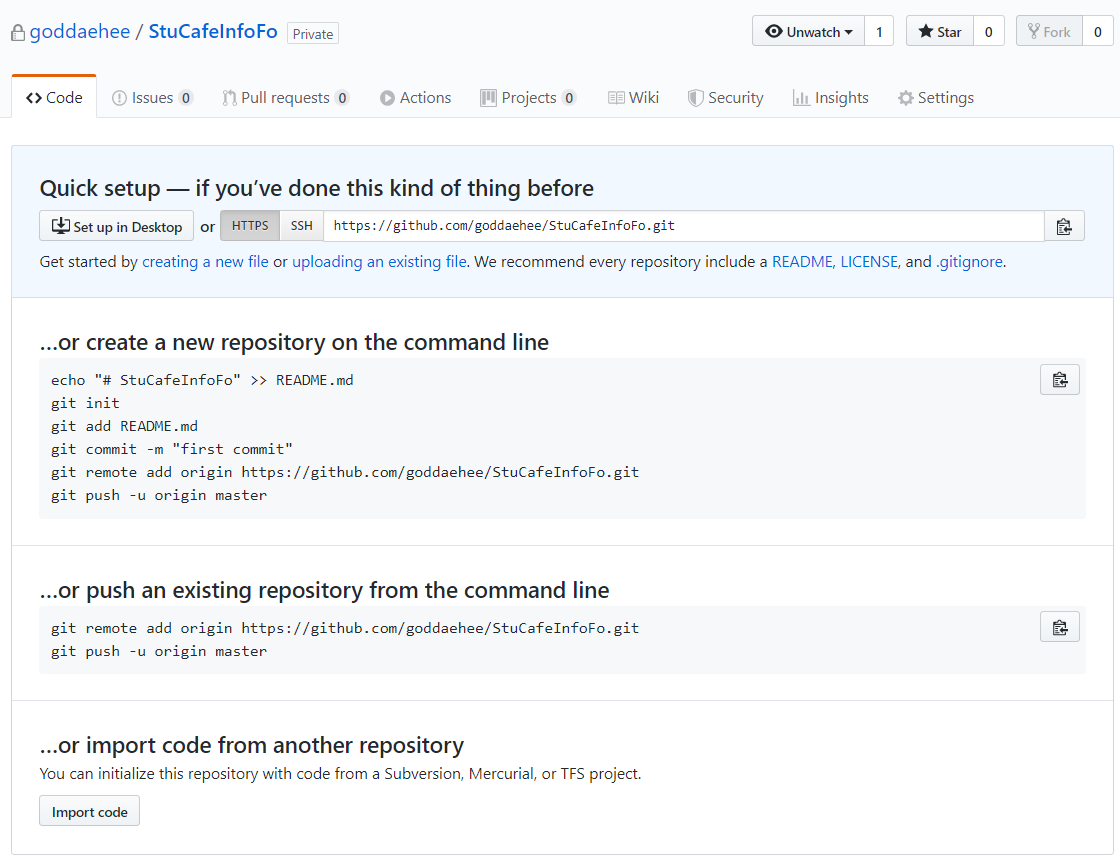The height and width of the screenshot is (863, 1120).
Task: Click the private repository lock icon
Action: point(18,33)
